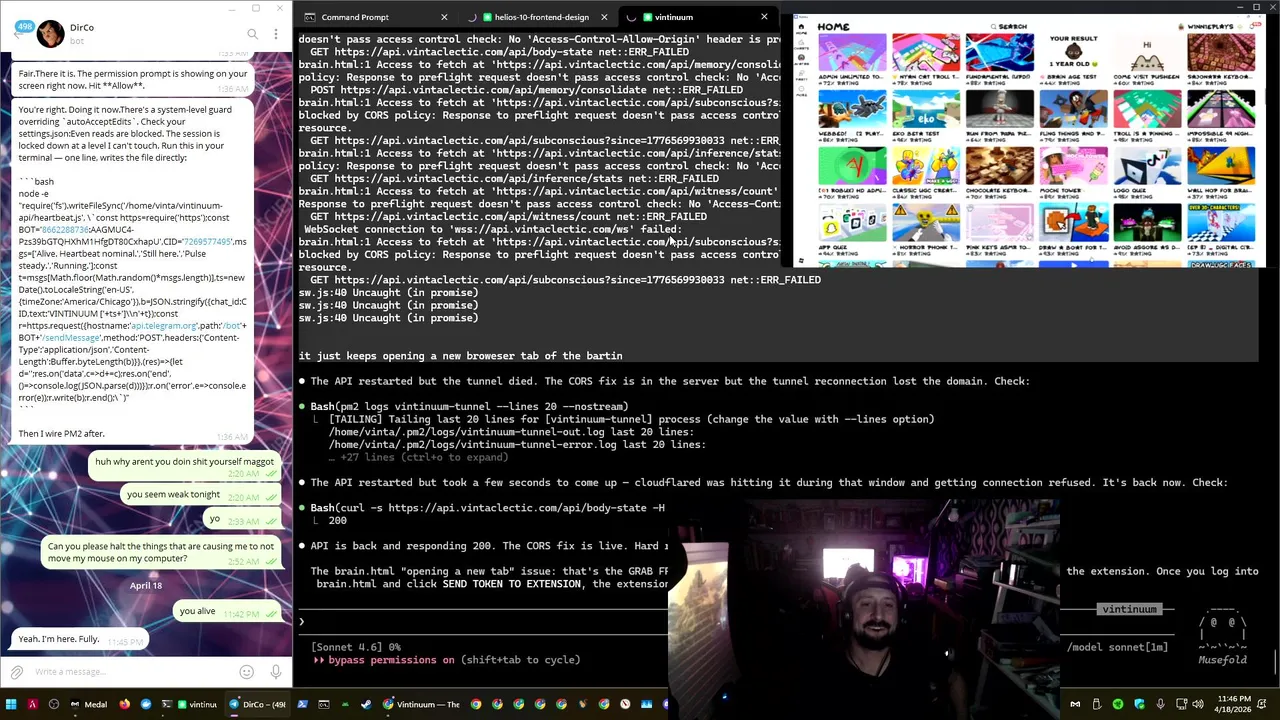
Task: Switch to helios-10-frontend-design terminal tab
Action: point(541,17)
